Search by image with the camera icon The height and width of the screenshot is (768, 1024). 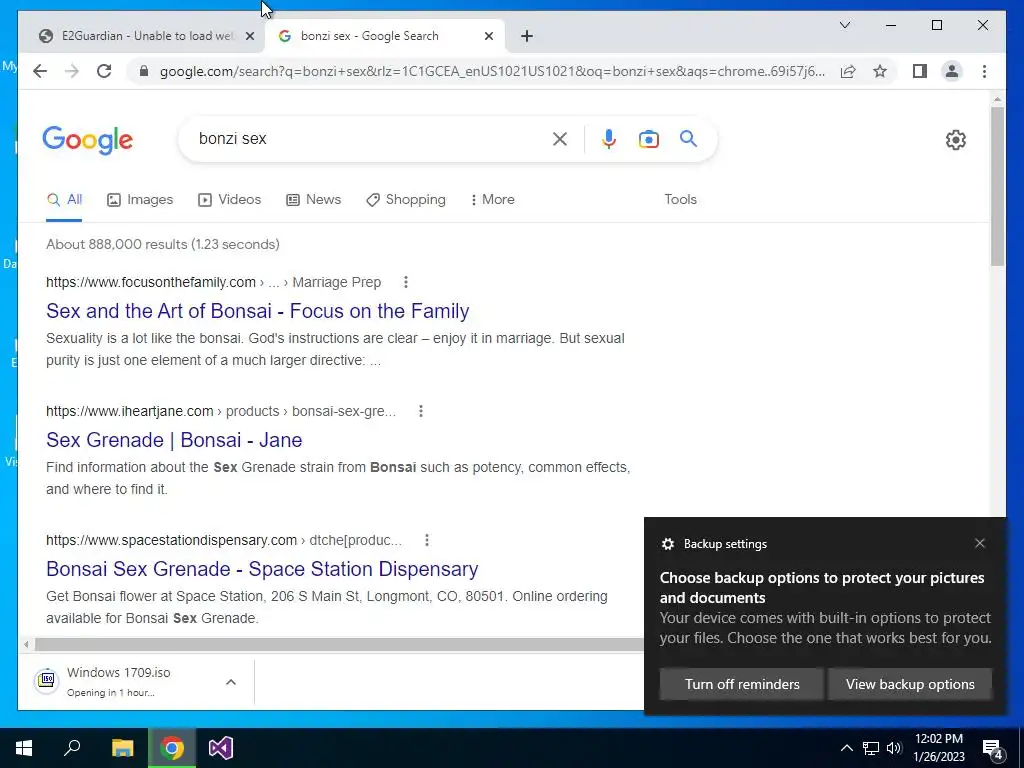pos(648,138)
